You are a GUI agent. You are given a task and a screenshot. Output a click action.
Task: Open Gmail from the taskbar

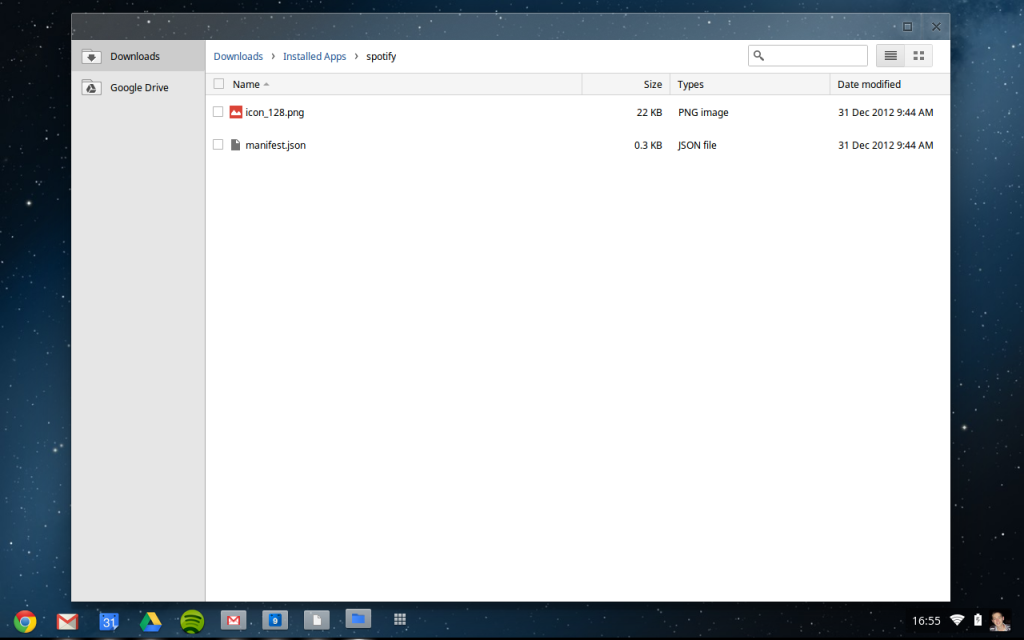pos(66,620)
